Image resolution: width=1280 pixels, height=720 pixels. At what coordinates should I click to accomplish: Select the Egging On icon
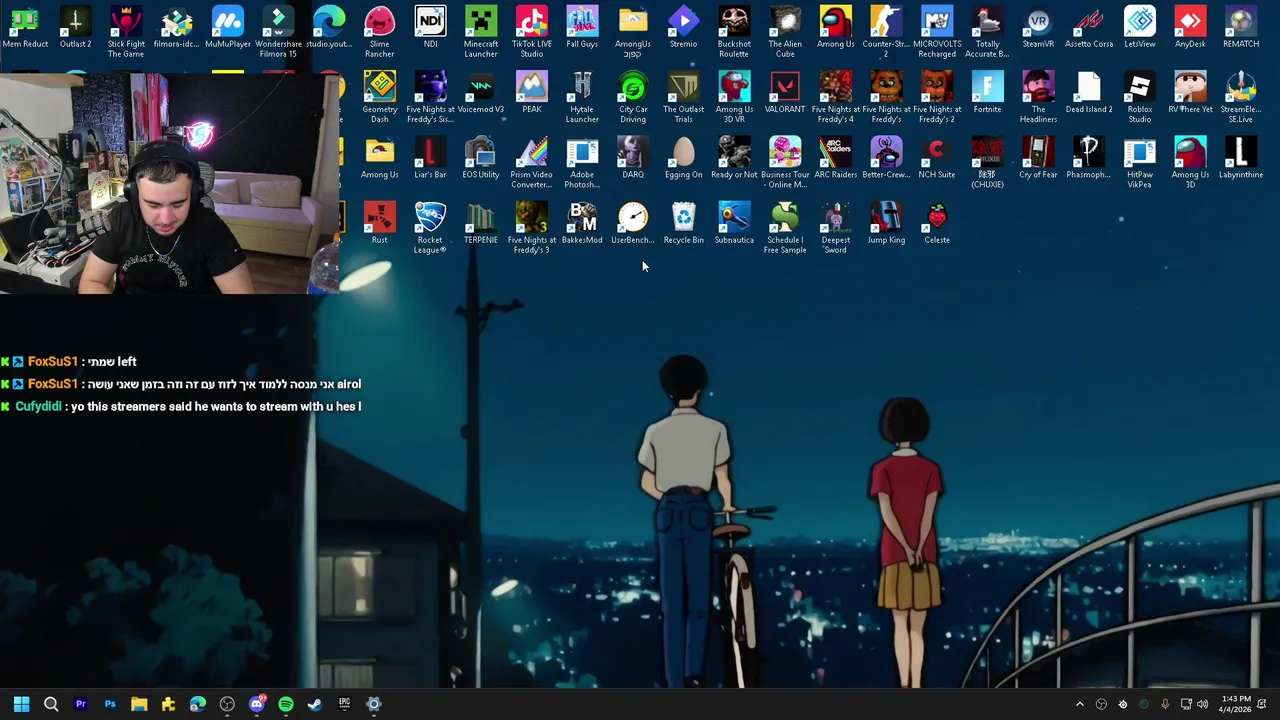(x=683, y=158)
